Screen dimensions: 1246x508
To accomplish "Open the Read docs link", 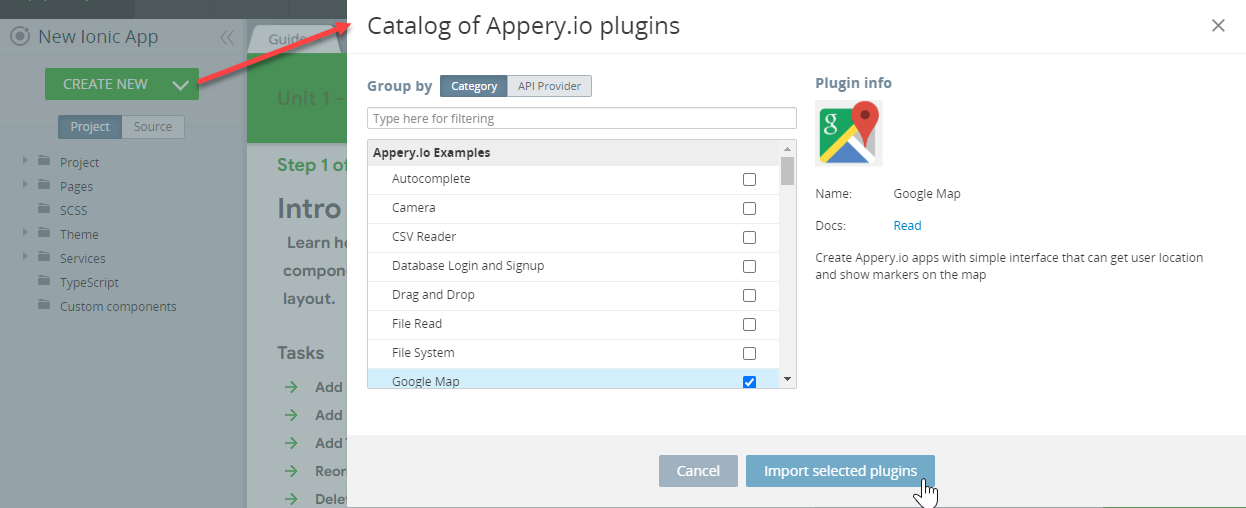I will 907,226.
